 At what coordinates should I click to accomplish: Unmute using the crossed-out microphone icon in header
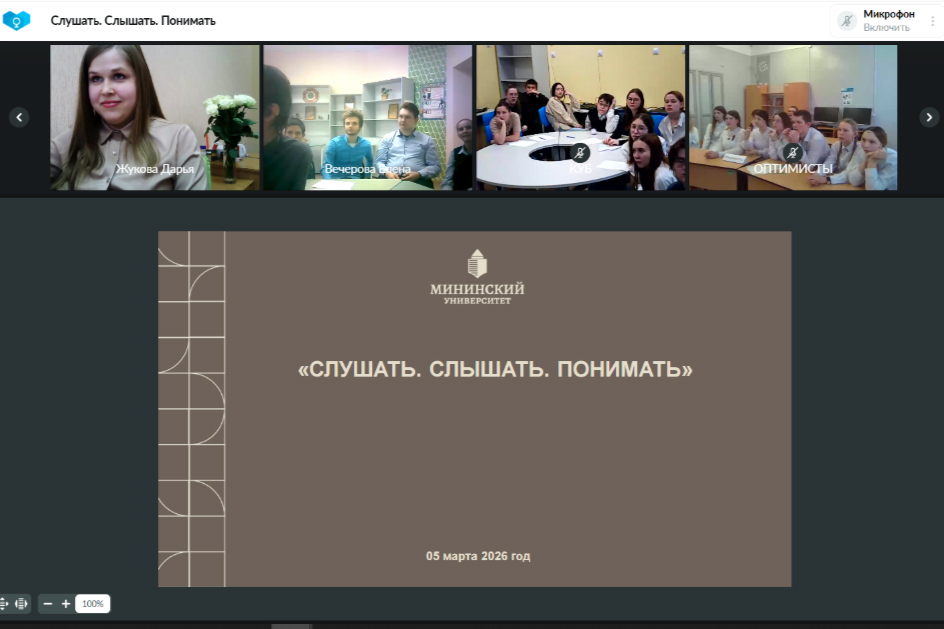[847, 20]
